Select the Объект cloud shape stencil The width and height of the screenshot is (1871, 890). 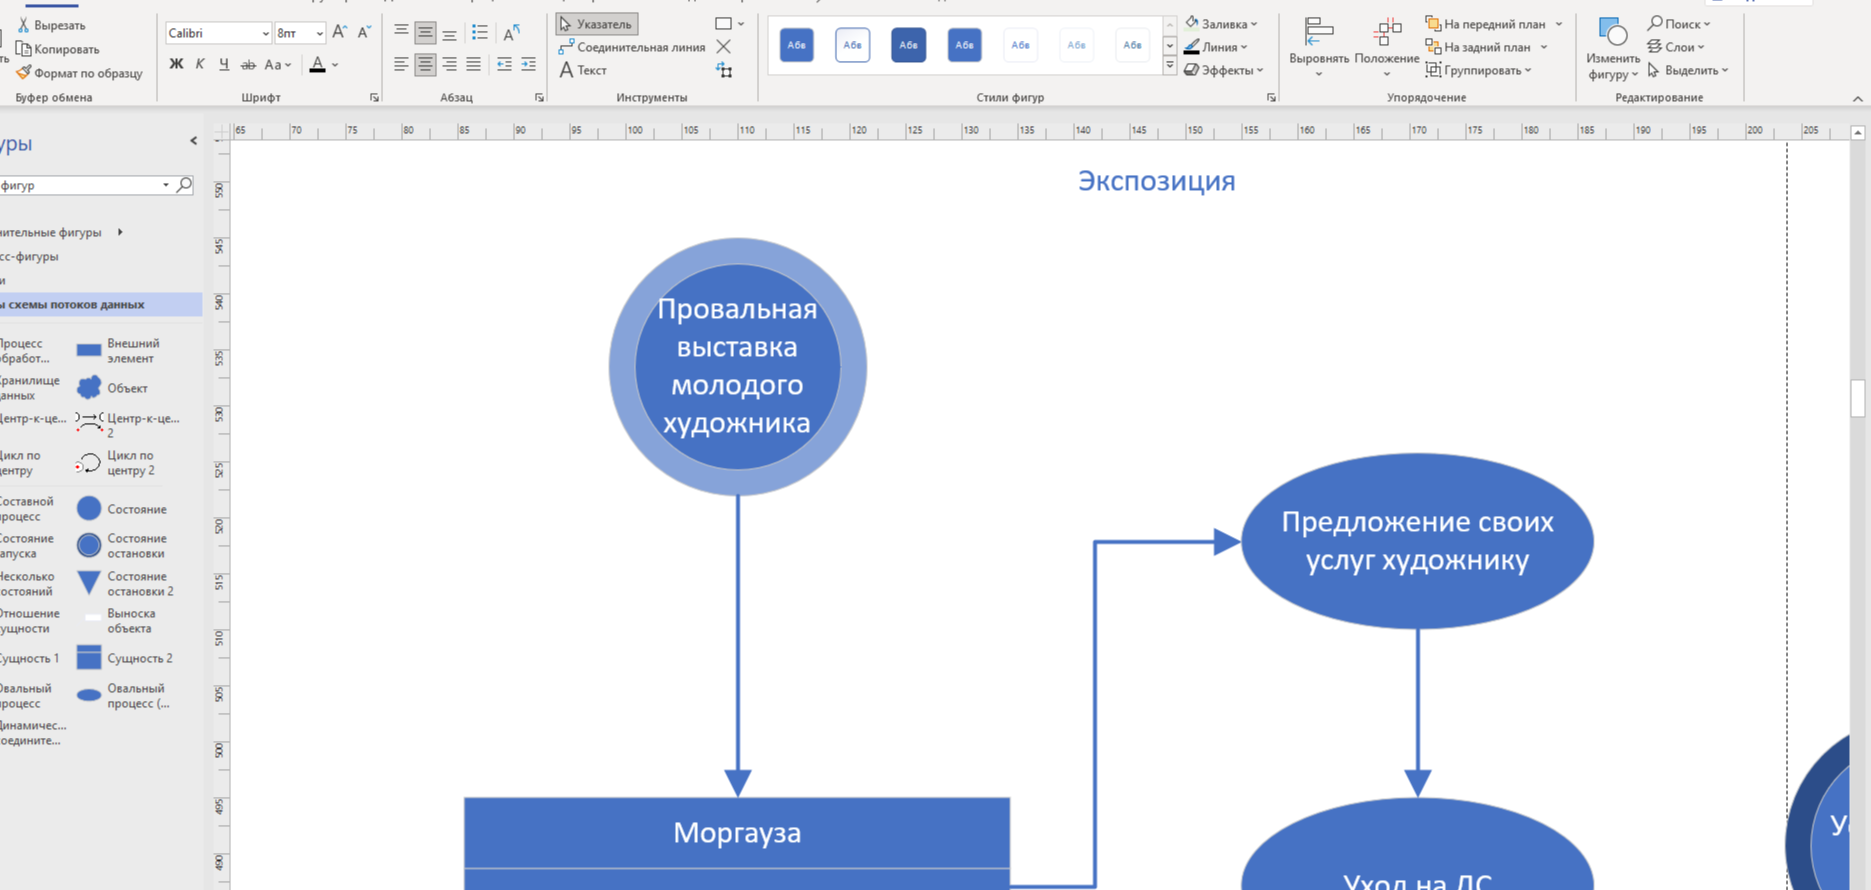pos(89,388)
